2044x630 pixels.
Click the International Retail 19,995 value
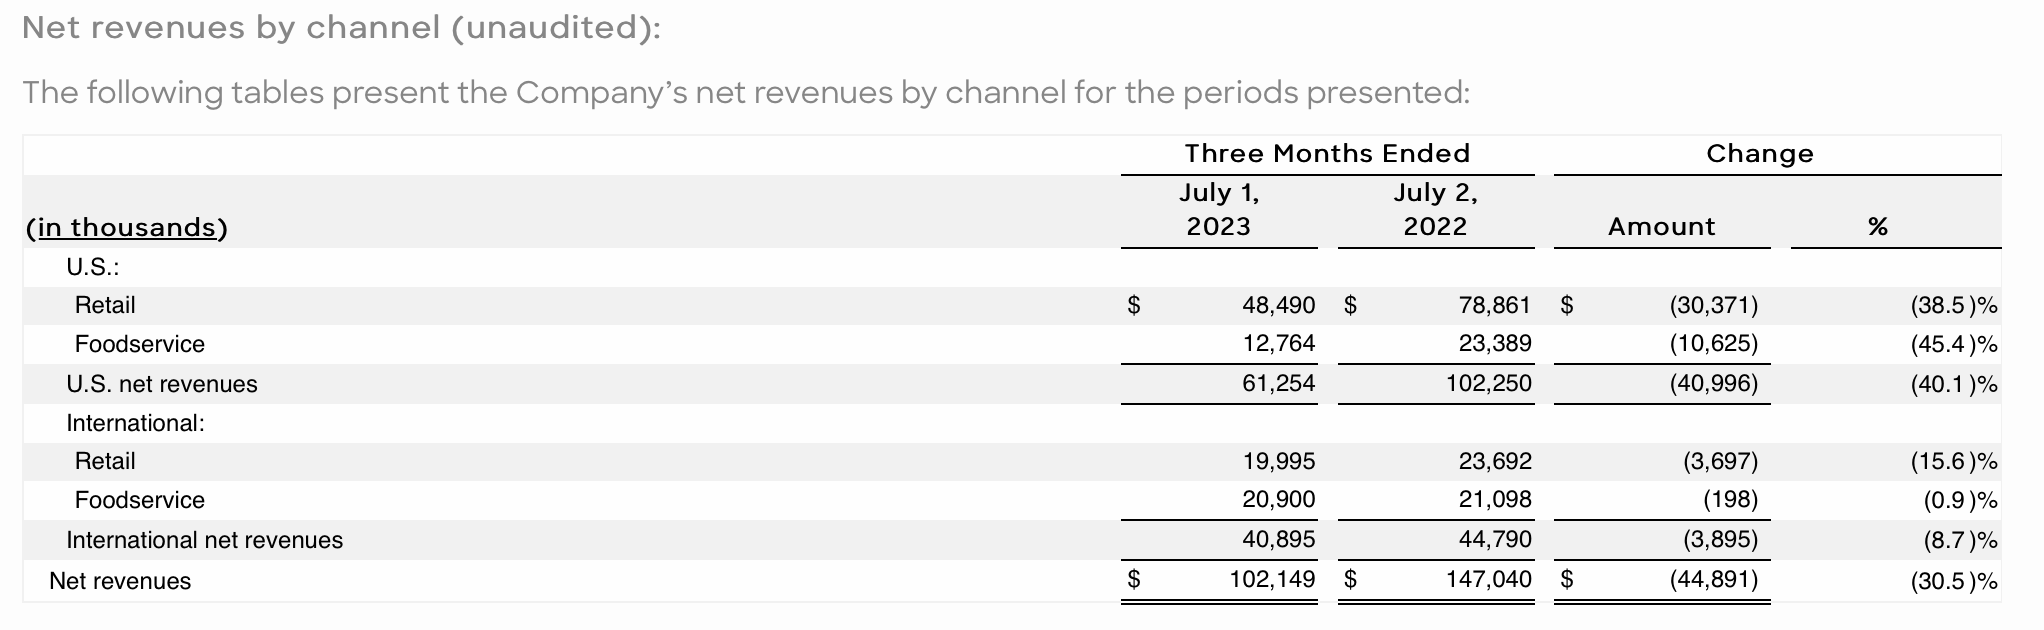(x=1278, y=461)
